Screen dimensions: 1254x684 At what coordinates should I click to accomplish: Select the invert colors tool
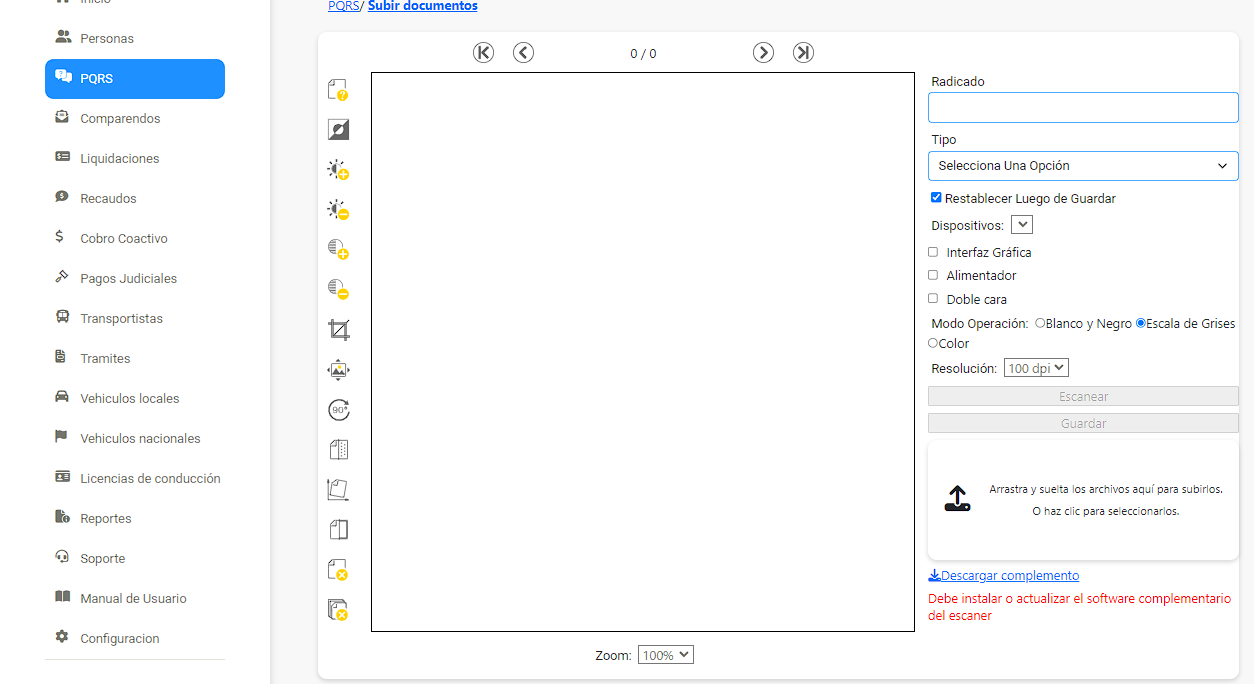[x=338, y=130]
